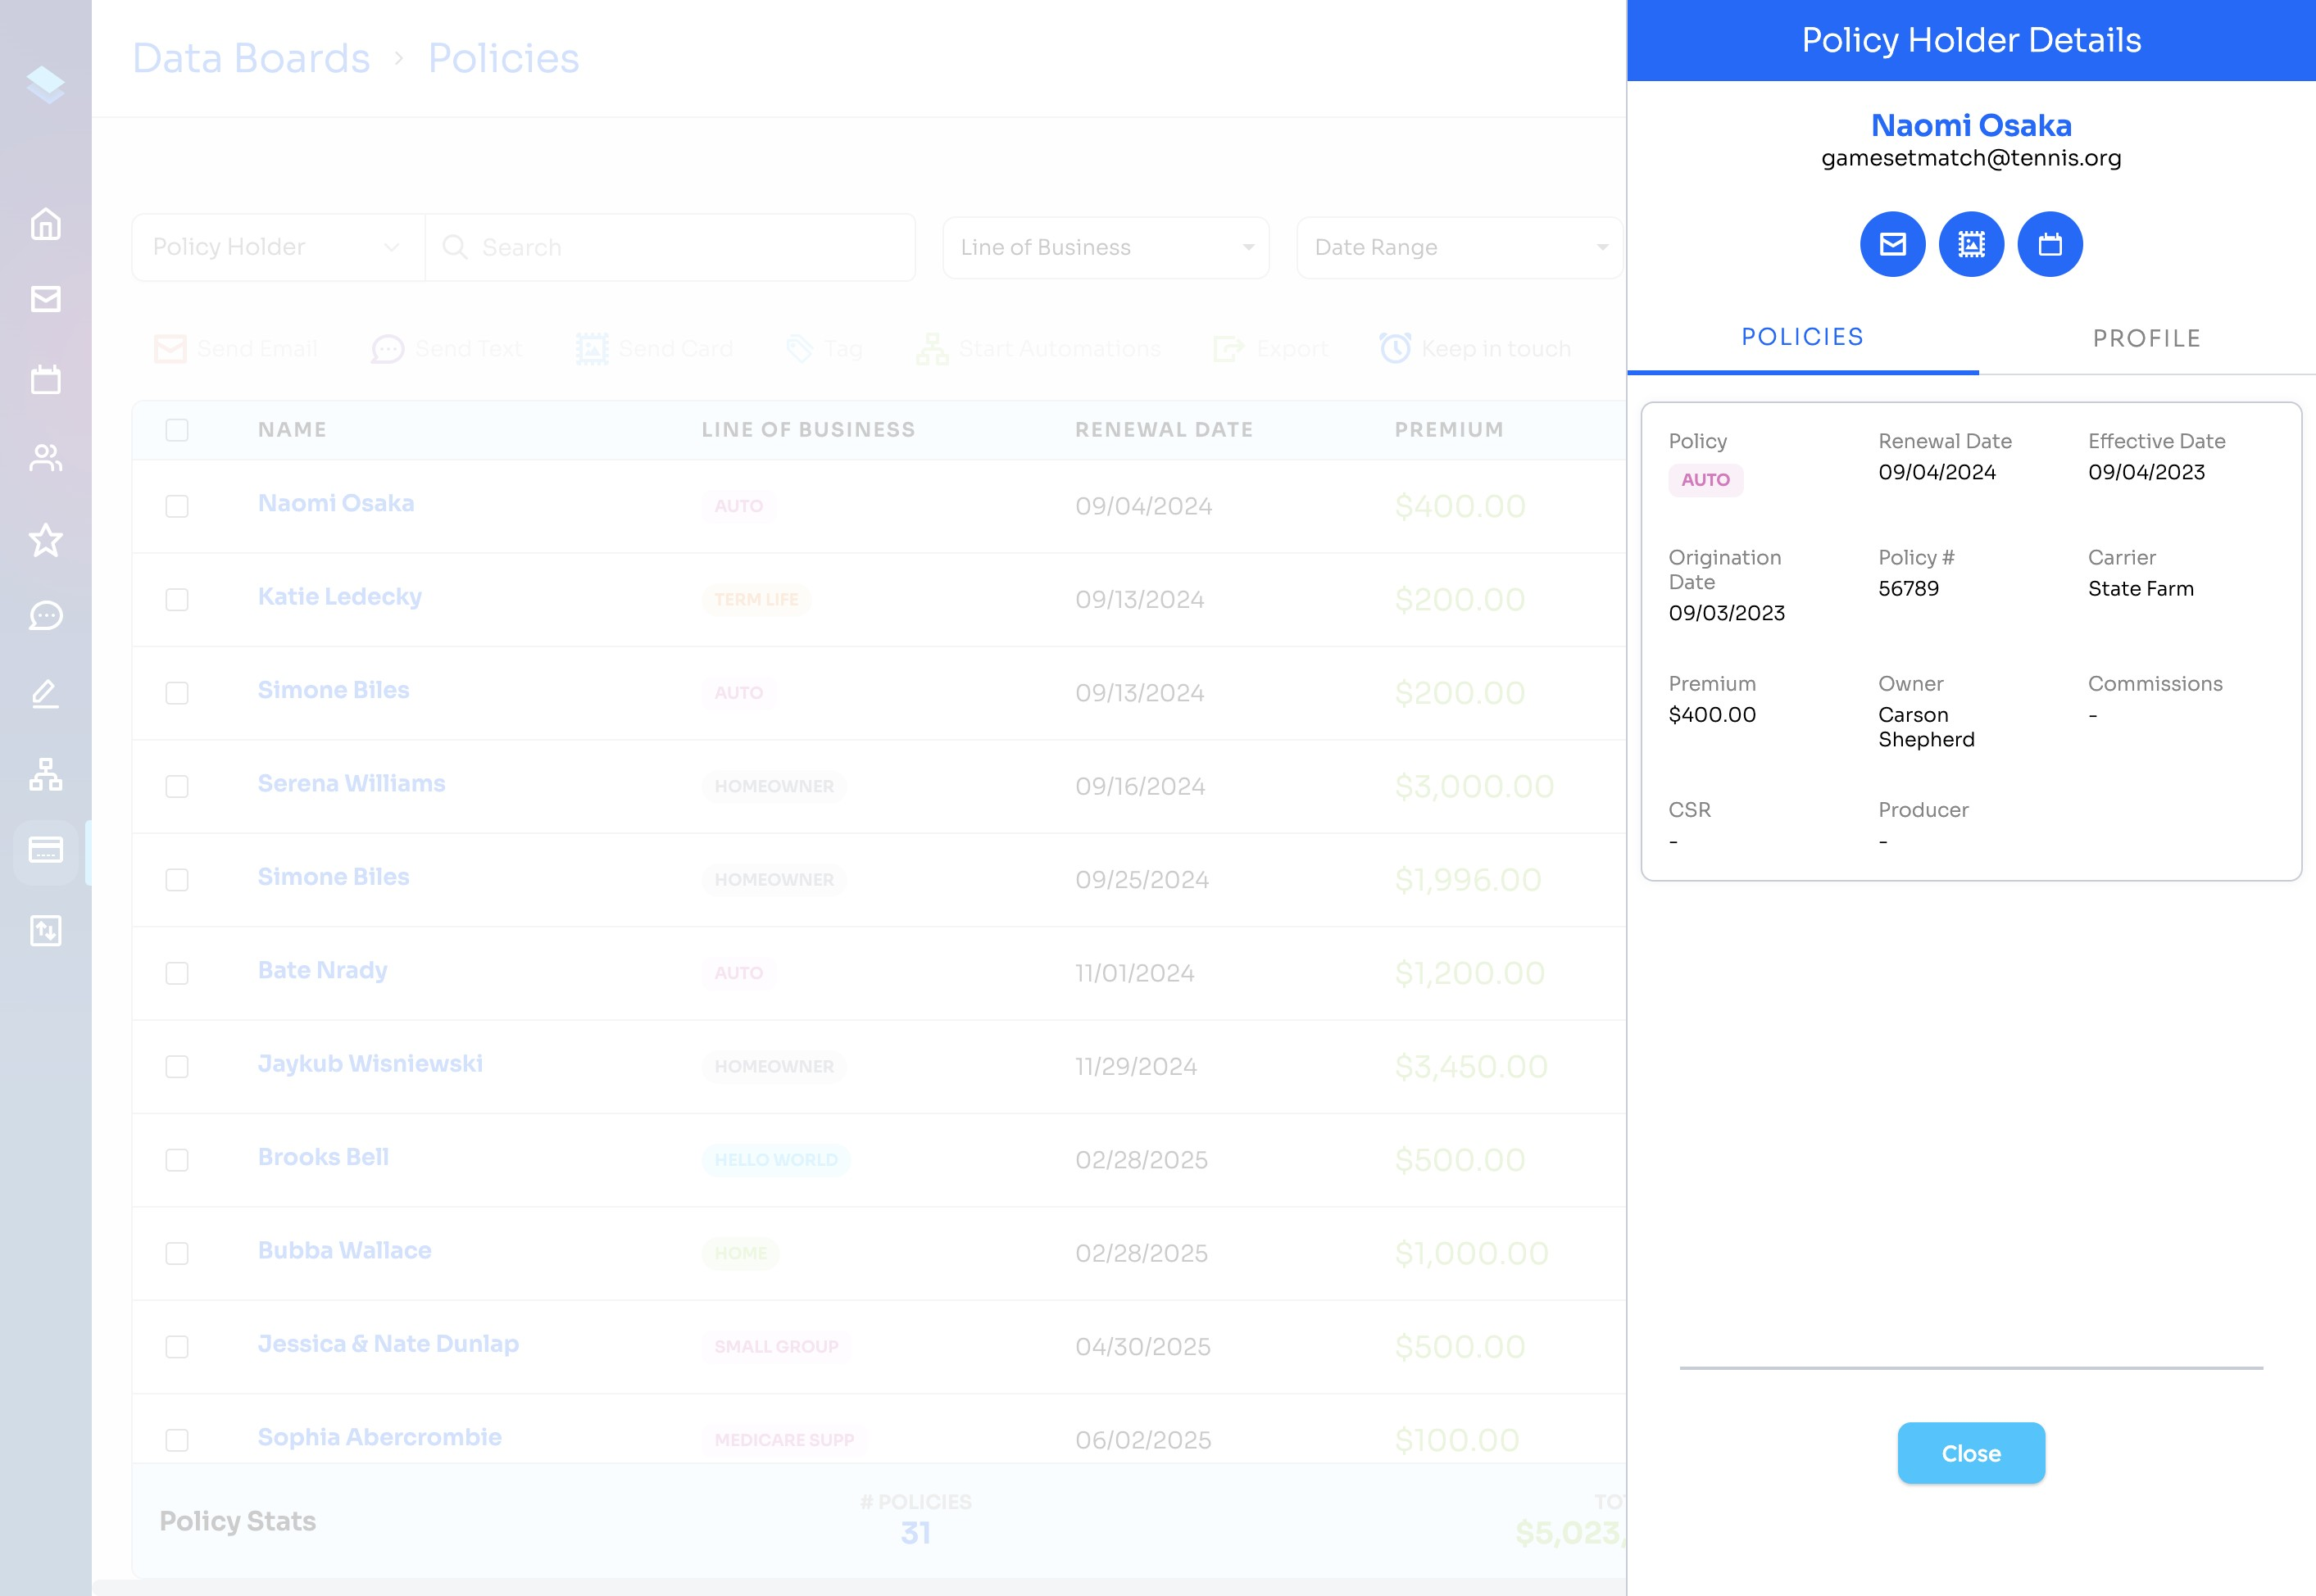Image resolution: width=2316 pixels, height=1596 pixels.
Task: Click the search magnifier icon
Action: point(455,247)
